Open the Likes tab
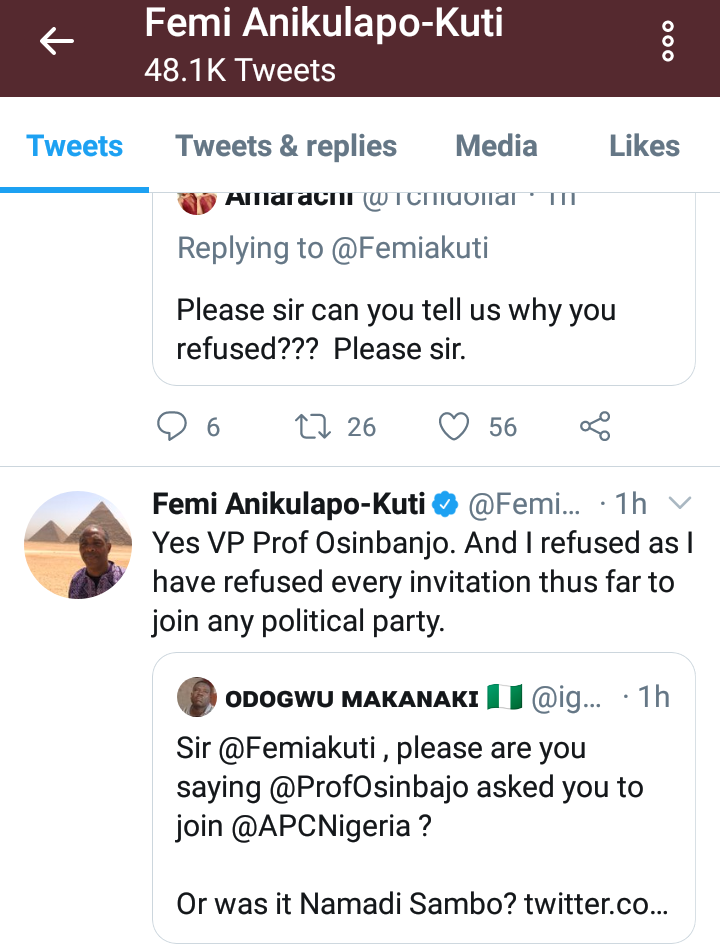 click(644, 146)
